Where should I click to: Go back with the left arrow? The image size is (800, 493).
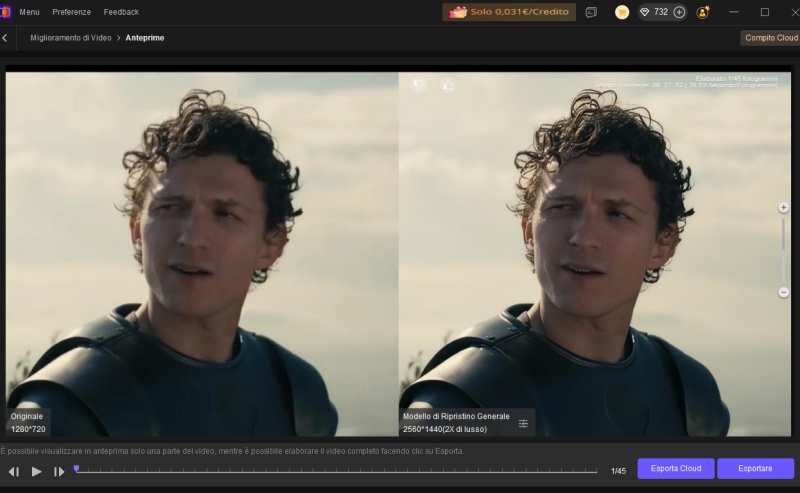[5, 38]
